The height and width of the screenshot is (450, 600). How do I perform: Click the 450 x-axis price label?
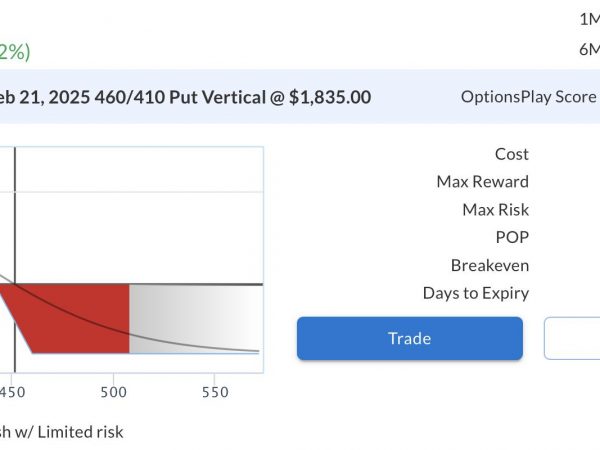tap(12, 393)
